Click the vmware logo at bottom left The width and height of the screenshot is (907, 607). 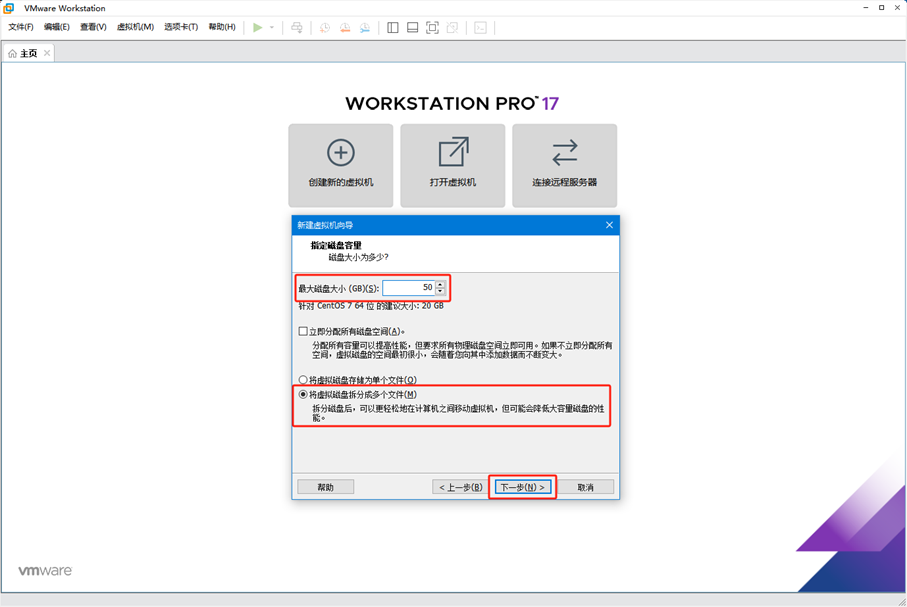45,571
